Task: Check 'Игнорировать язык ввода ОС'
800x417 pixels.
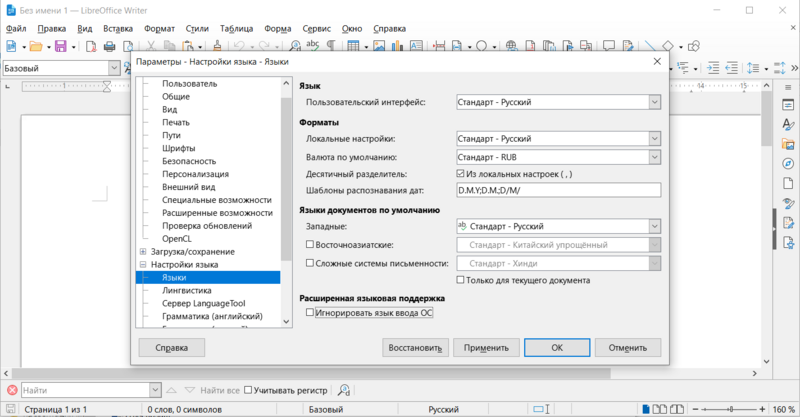Action: tap(310, 312)
